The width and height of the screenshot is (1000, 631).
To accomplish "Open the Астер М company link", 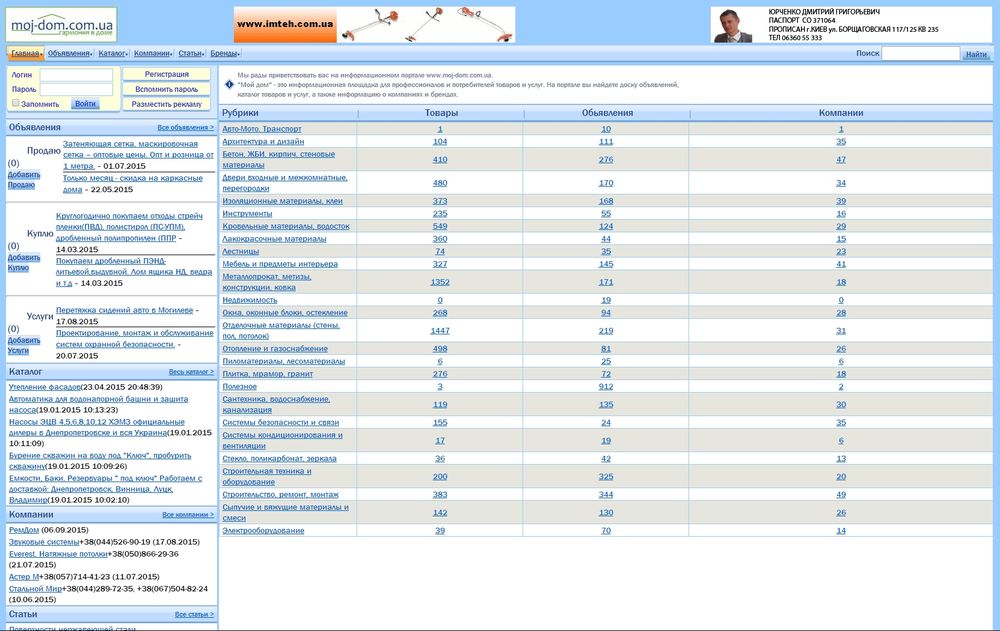I will click(x=24, y=576).
